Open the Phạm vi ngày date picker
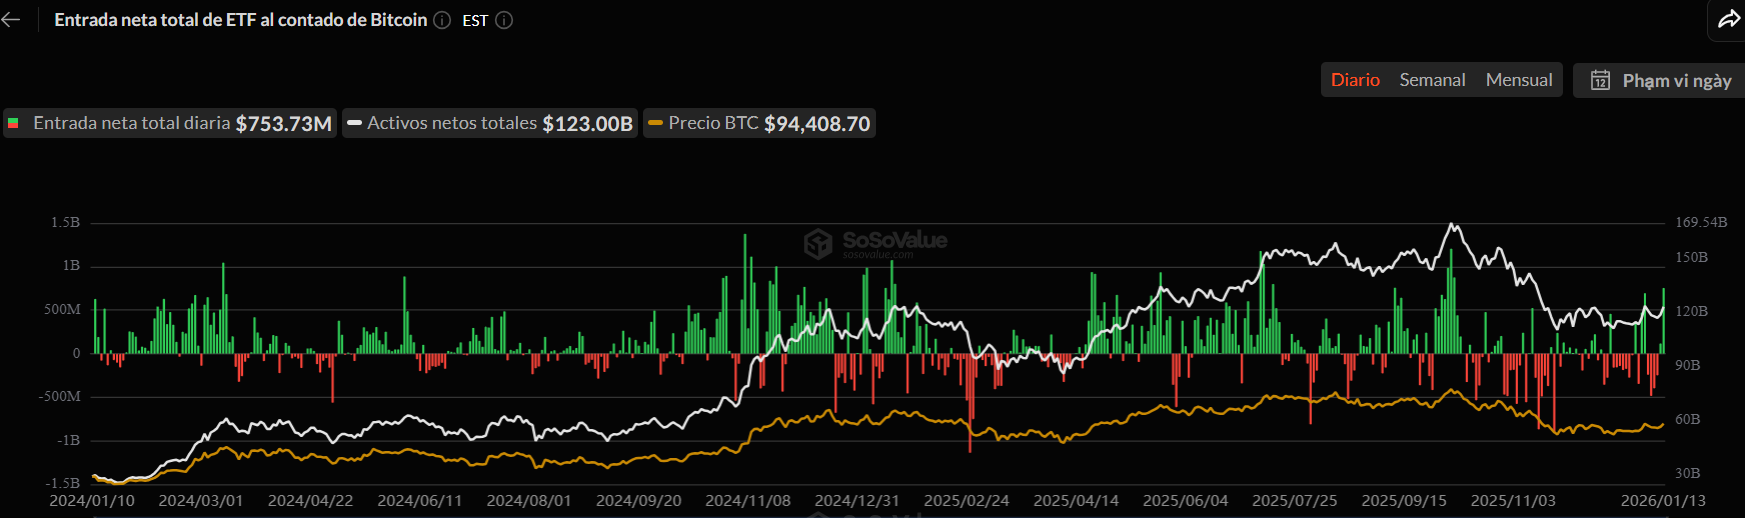This screenshot has width=1745, height=518. (x=1676, y=80)
